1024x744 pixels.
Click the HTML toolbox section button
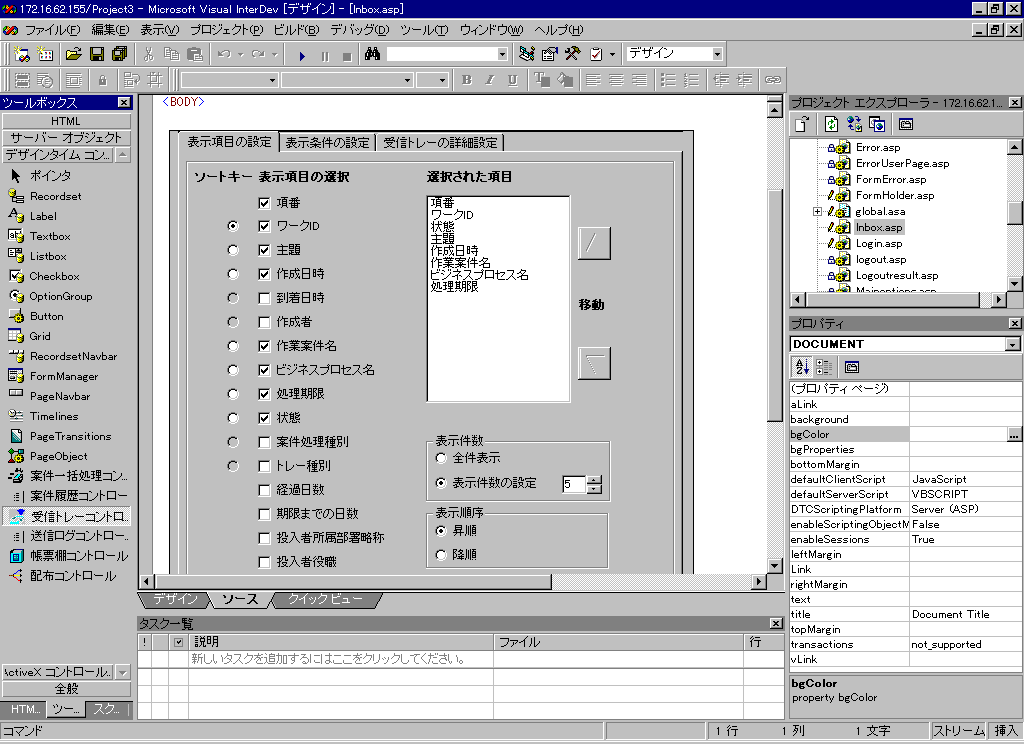[66, 121]
